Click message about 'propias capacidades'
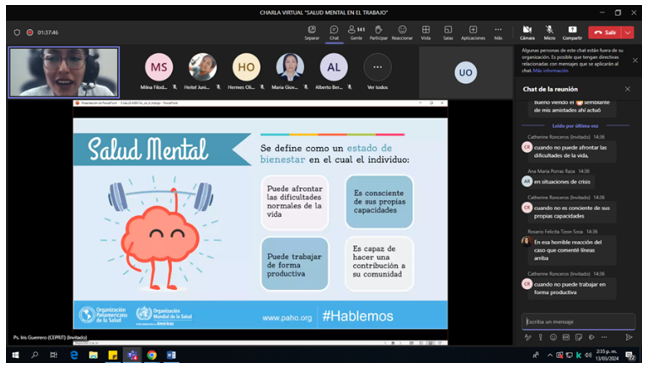The image size is (648, 365). (572, 212)
